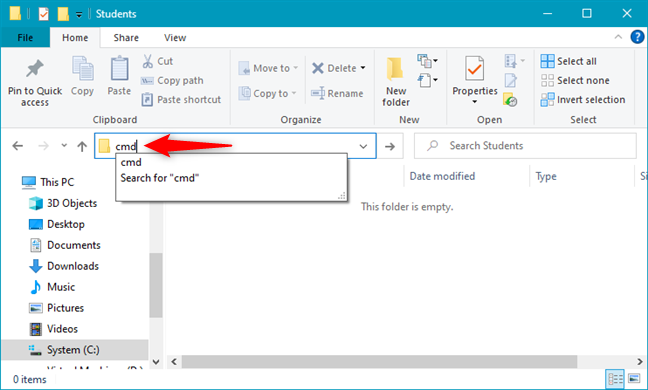Switch to Details view in status bar
This screenshot has width=648, height=390.
coord(615,379)
